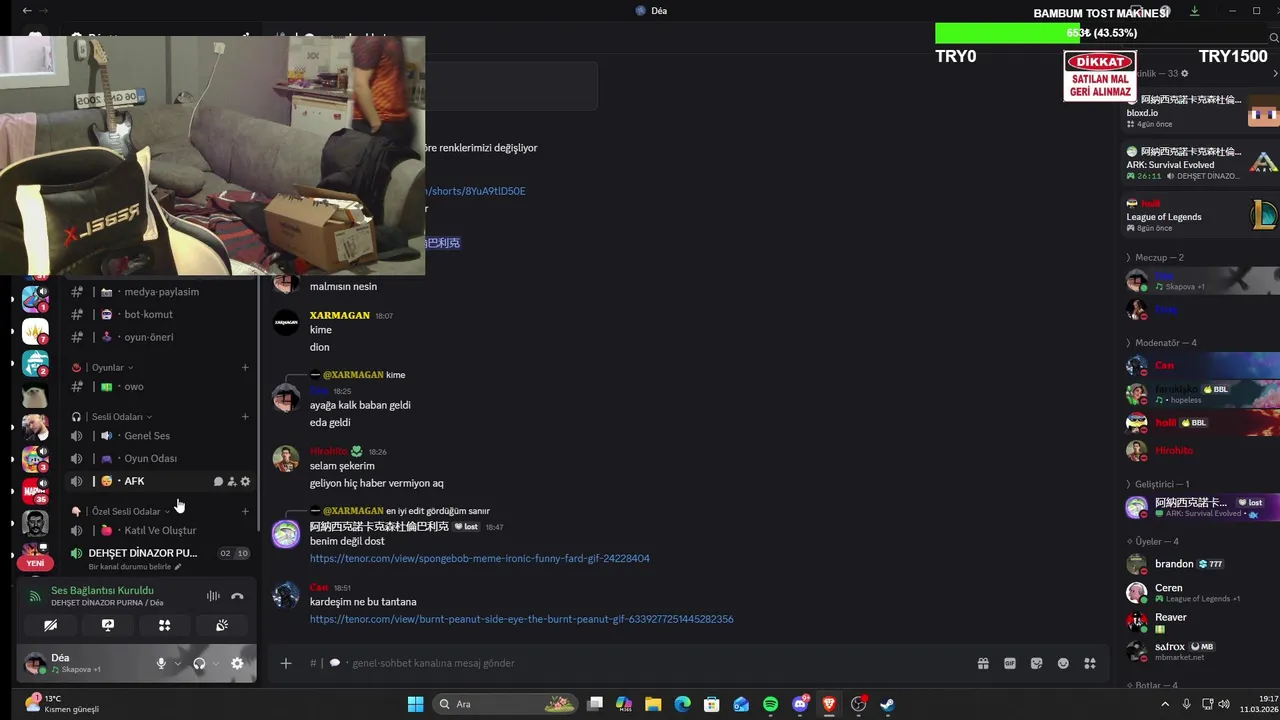Open the gift Nitro icon
Screen dimensions: 1280x720
tap(983, 663)
